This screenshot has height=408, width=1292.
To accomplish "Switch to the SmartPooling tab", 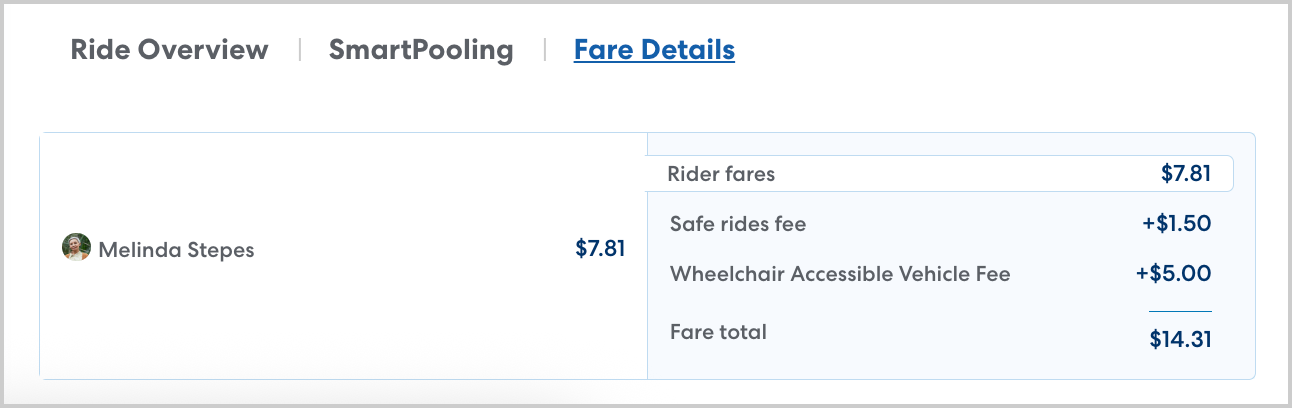I will (x=421, y=50).
